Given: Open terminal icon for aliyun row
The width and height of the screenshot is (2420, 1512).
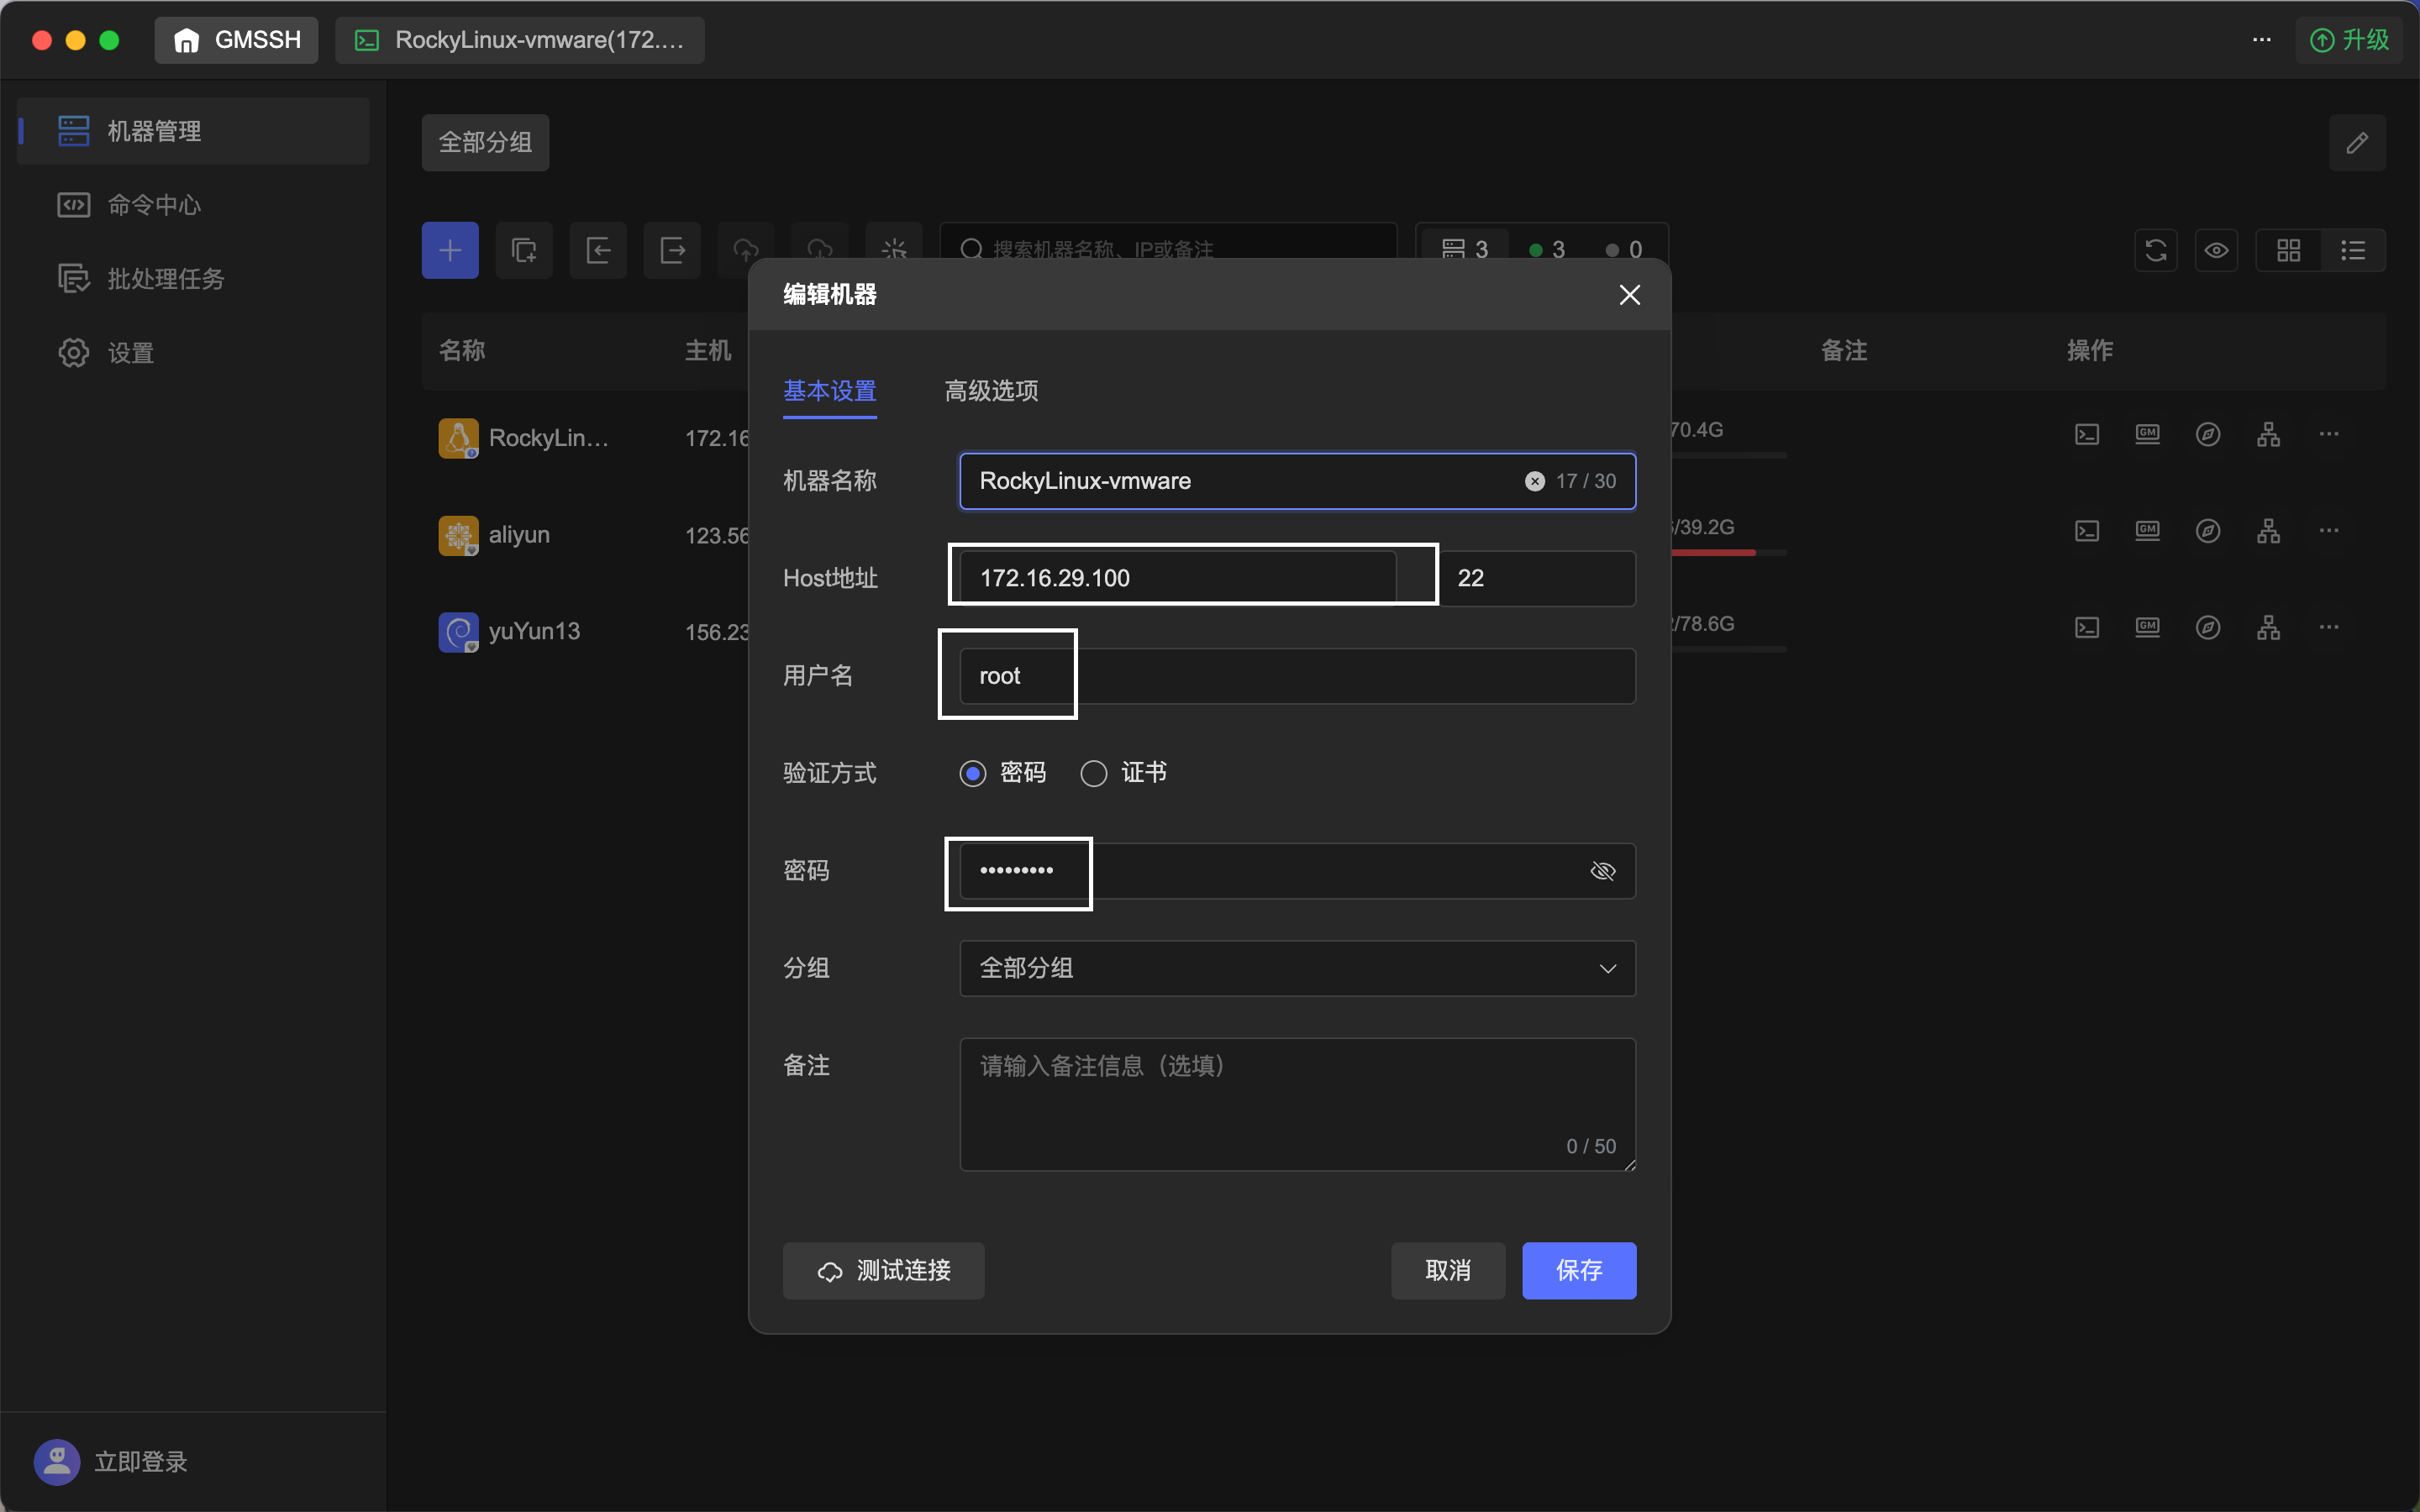Looking at the screenshot, I should pos(2086,531).
